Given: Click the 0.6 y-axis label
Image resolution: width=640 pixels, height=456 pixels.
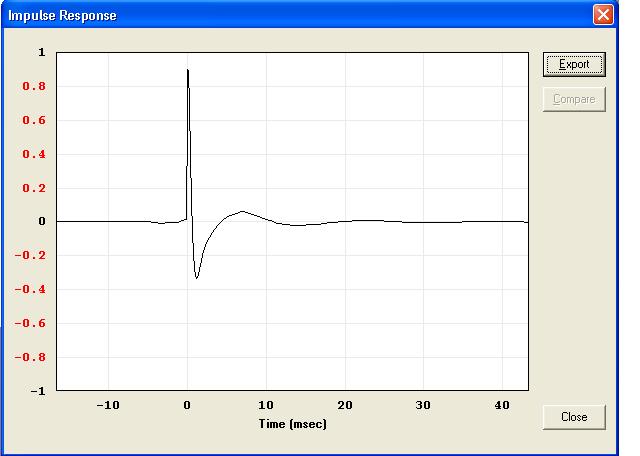Looking at the screenshot, I should point(34,120).
